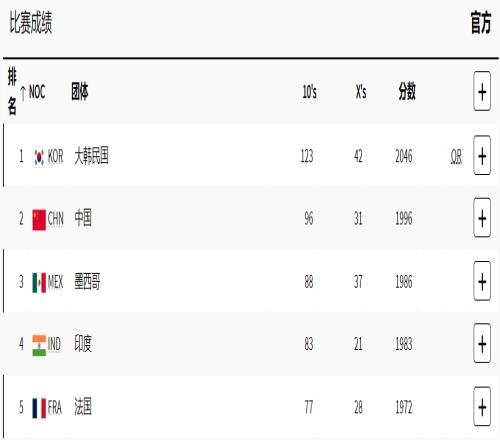Select the 10's column header
500x440 pixels.
pos(309,92)
